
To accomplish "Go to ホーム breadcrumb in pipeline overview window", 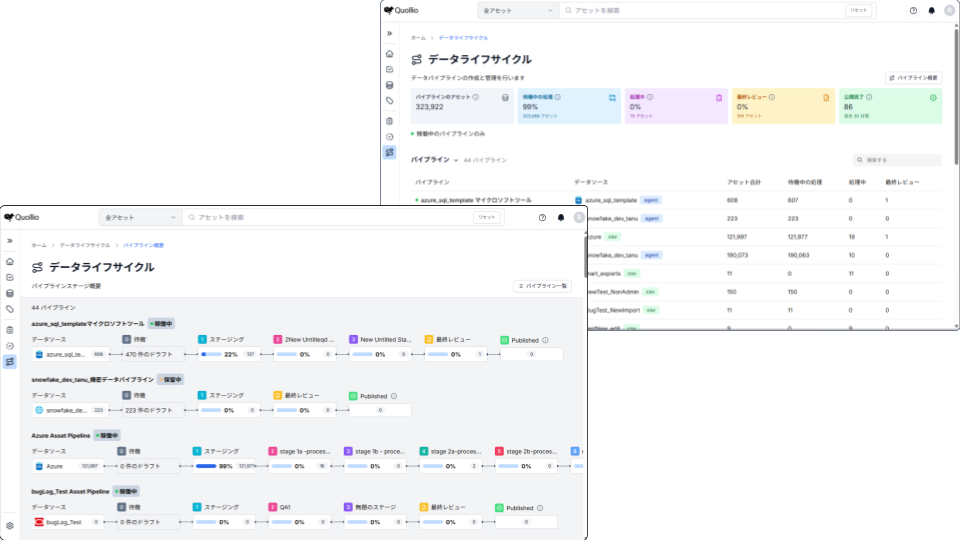I will pyautogui.click(x=39, y=245).
